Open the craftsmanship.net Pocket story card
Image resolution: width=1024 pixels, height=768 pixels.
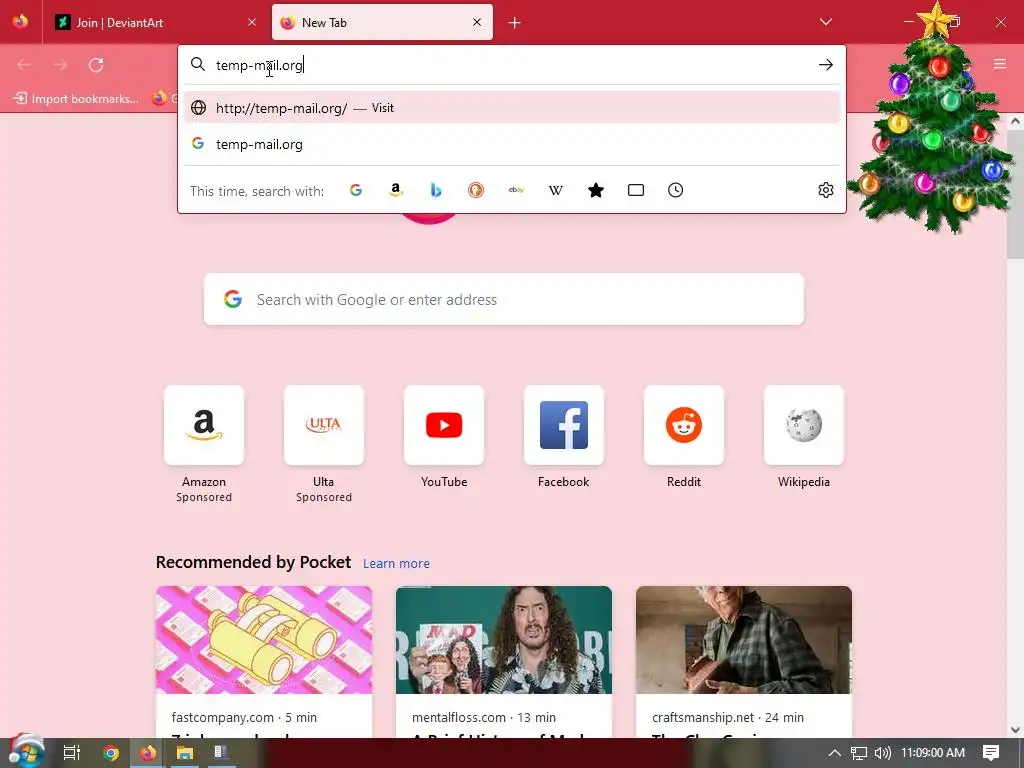click(744, 662)
